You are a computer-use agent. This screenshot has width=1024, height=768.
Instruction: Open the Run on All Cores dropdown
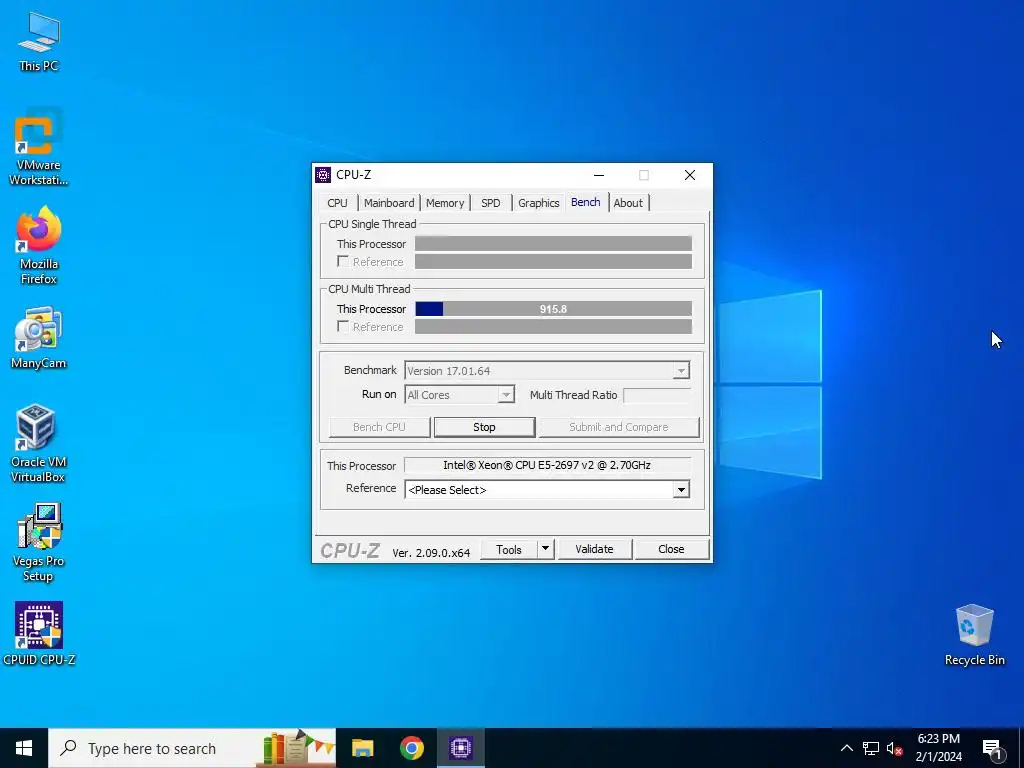pos(506,394)
